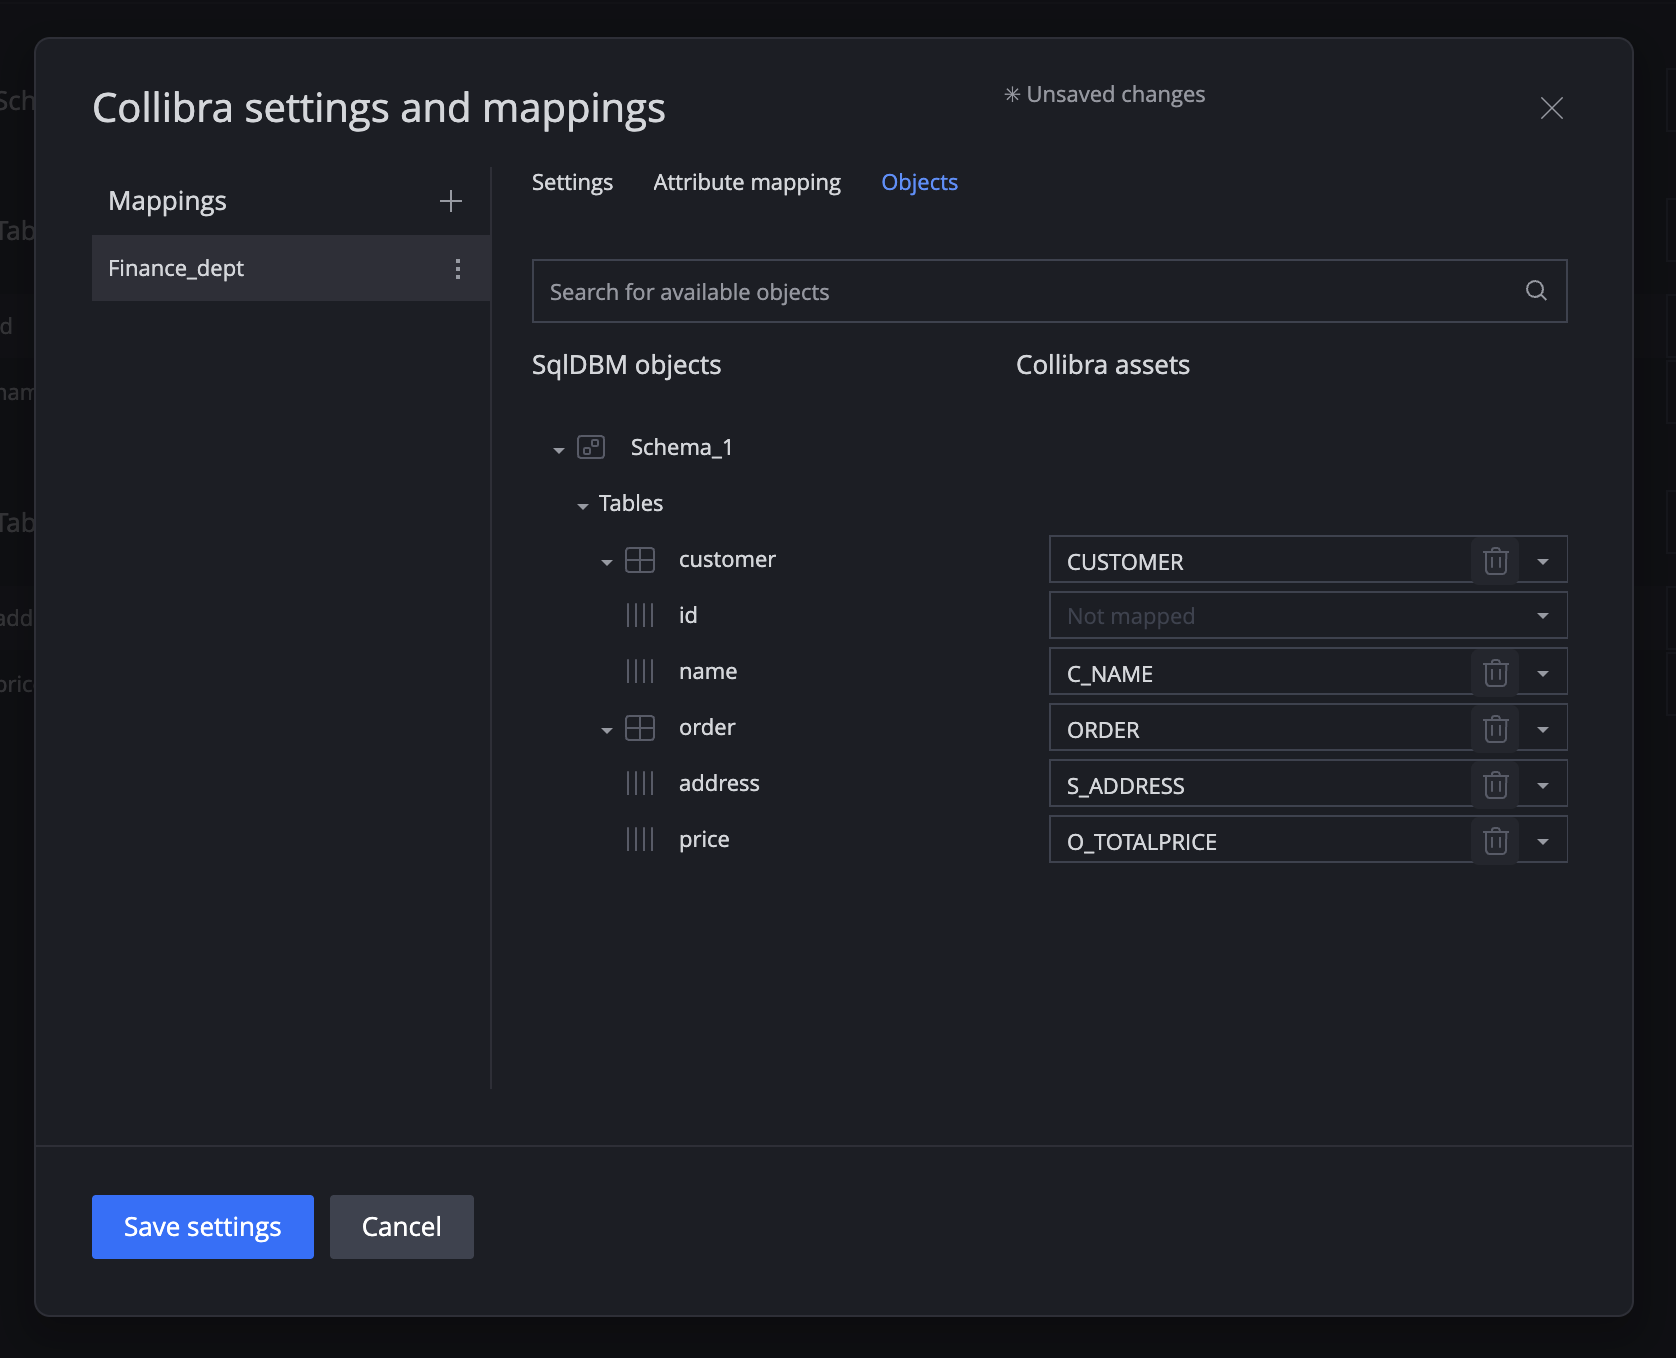The width and height of the screenshot is (1676, 1358).
Task: Click the address column icon
Action: click(x=640, y=783)
